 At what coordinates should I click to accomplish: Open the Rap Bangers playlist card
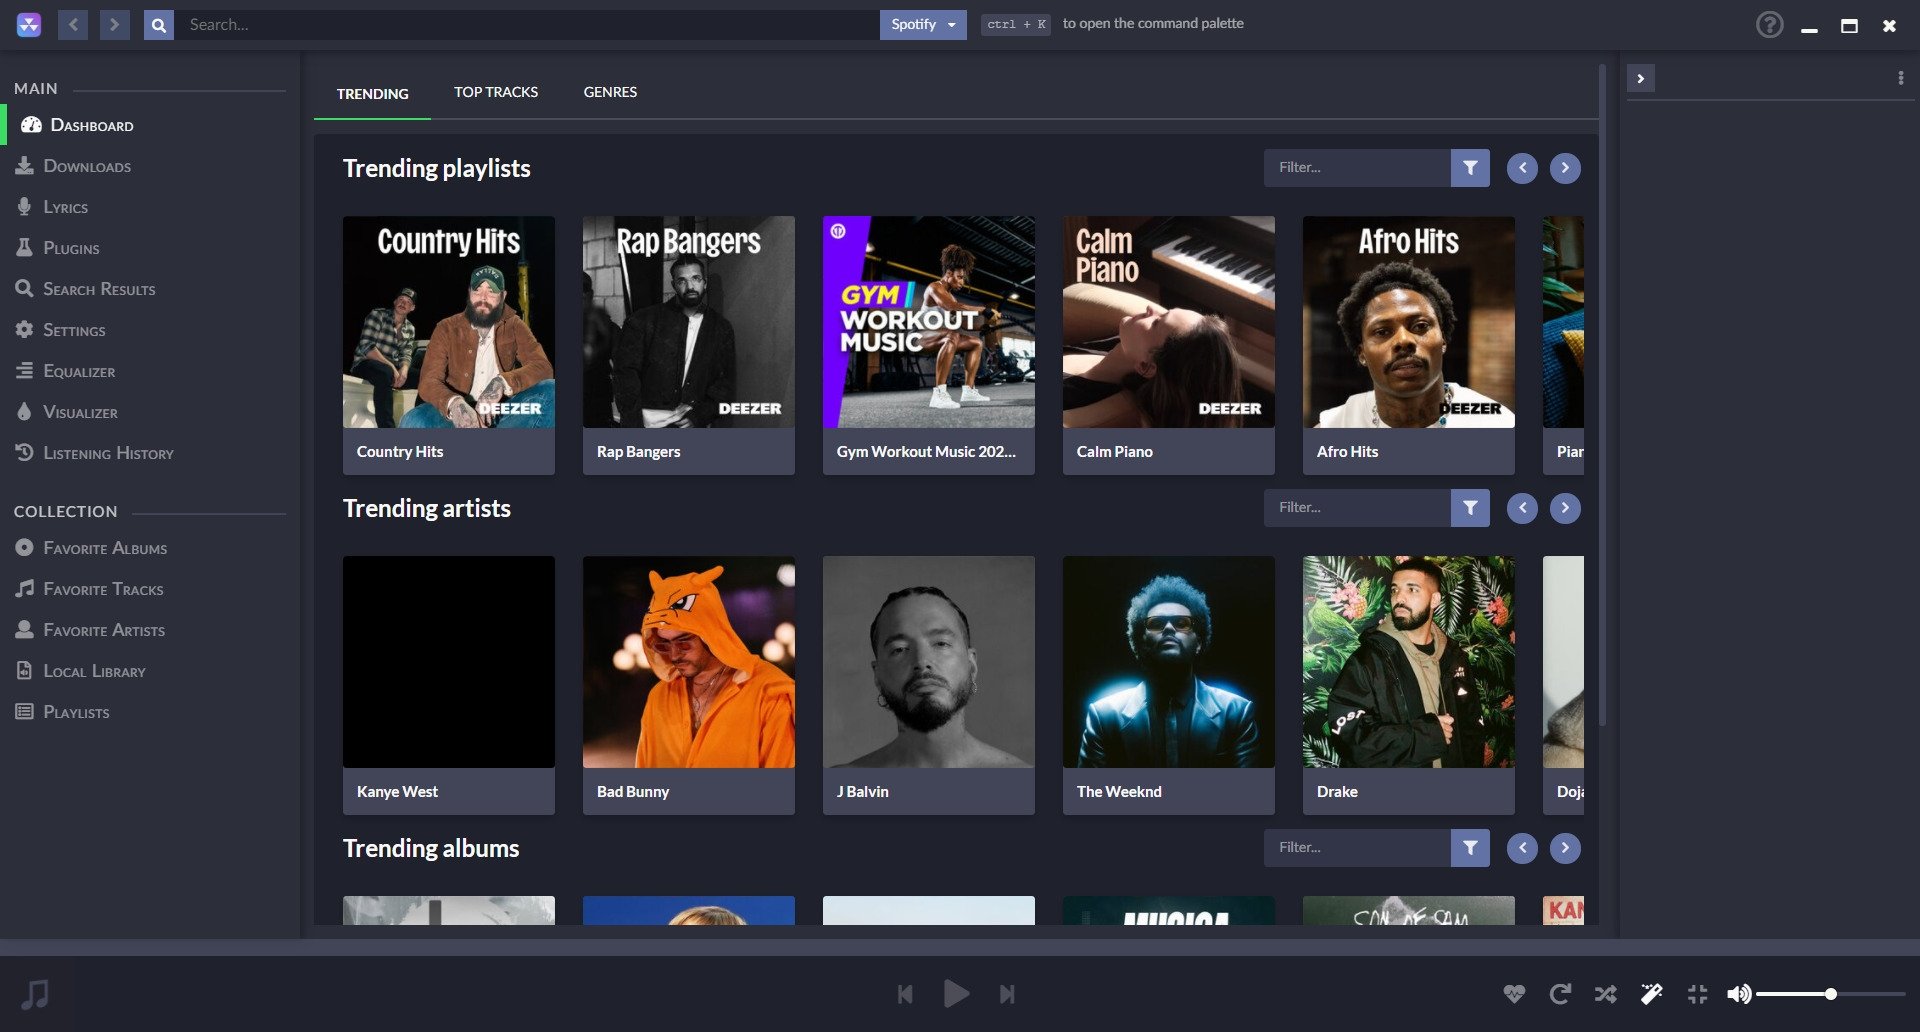click(x=689, y=345)
